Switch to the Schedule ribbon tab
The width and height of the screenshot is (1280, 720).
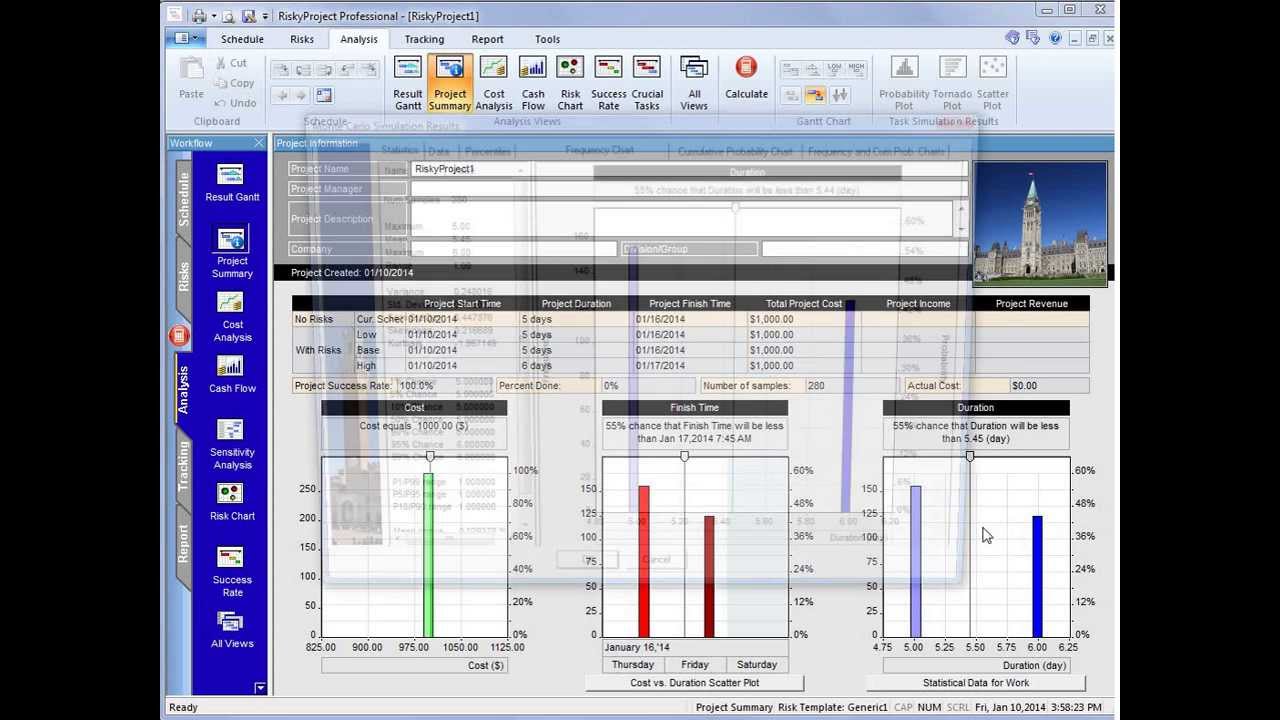point(242,39)
